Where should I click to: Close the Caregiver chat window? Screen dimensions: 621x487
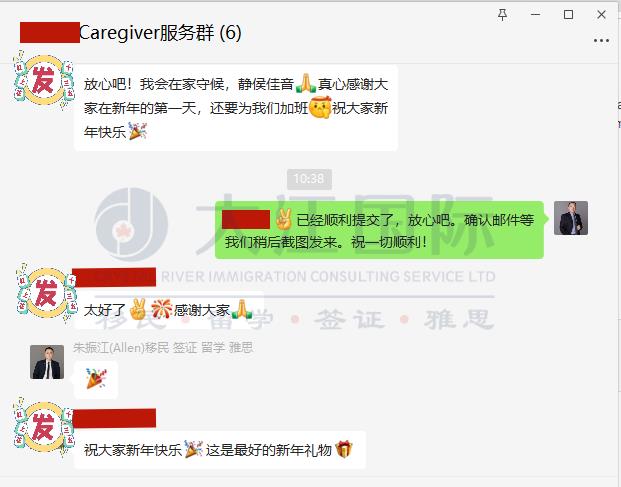601,15
